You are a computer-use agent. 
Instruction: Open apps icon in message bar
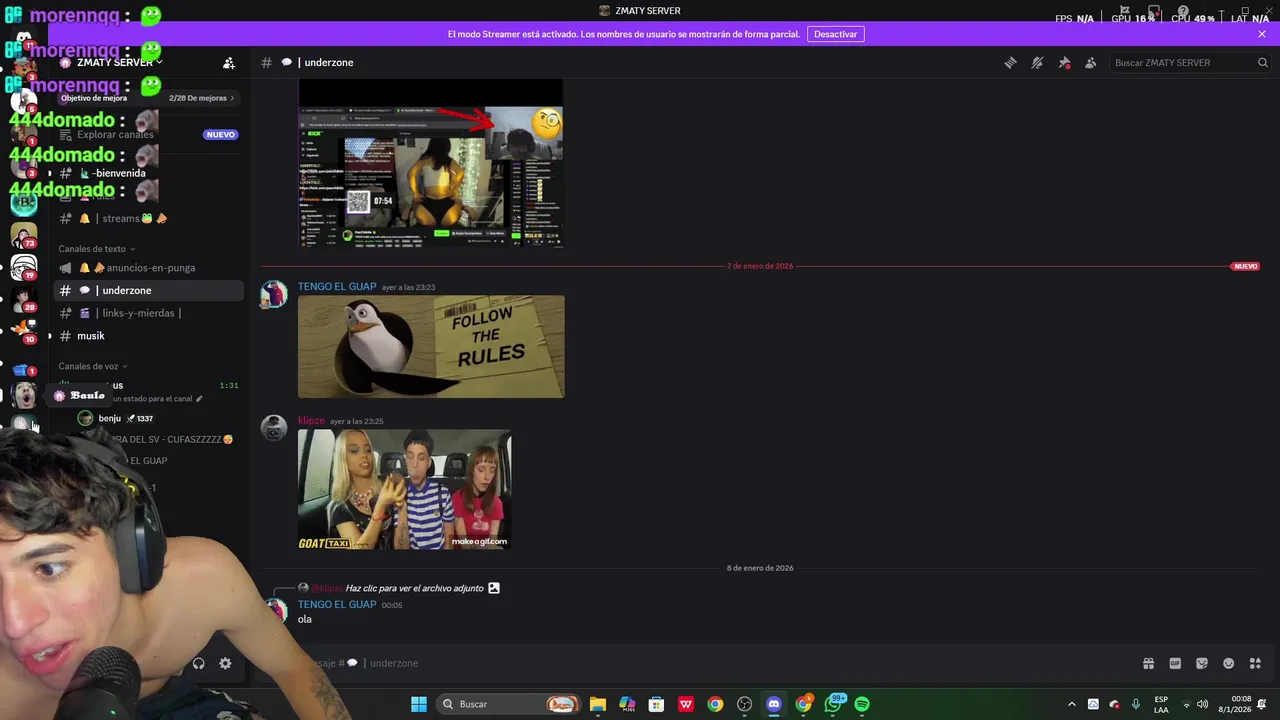[1256, 663]
